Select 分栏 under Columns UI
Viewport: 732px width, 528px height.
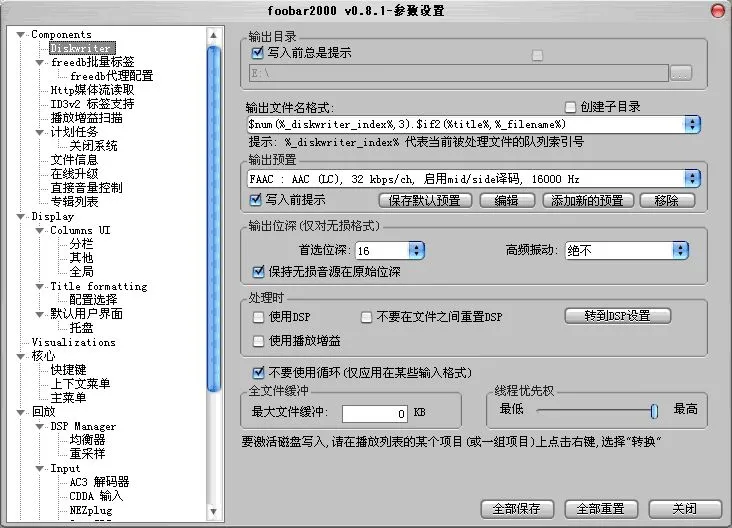tap(81, 244)
